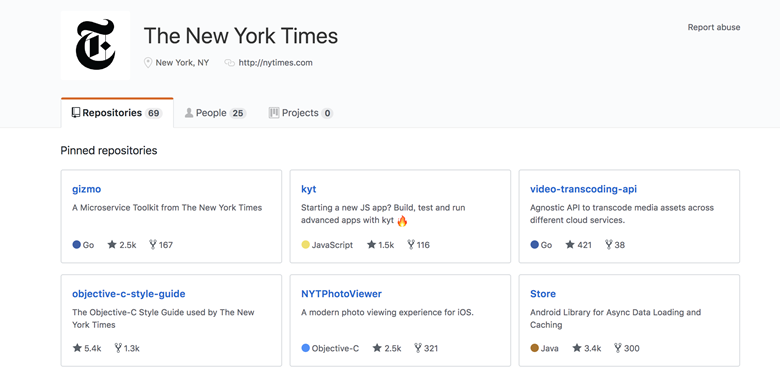Click the Report abuse link
This screenshot has height=385, width=780.
[714, 27]
